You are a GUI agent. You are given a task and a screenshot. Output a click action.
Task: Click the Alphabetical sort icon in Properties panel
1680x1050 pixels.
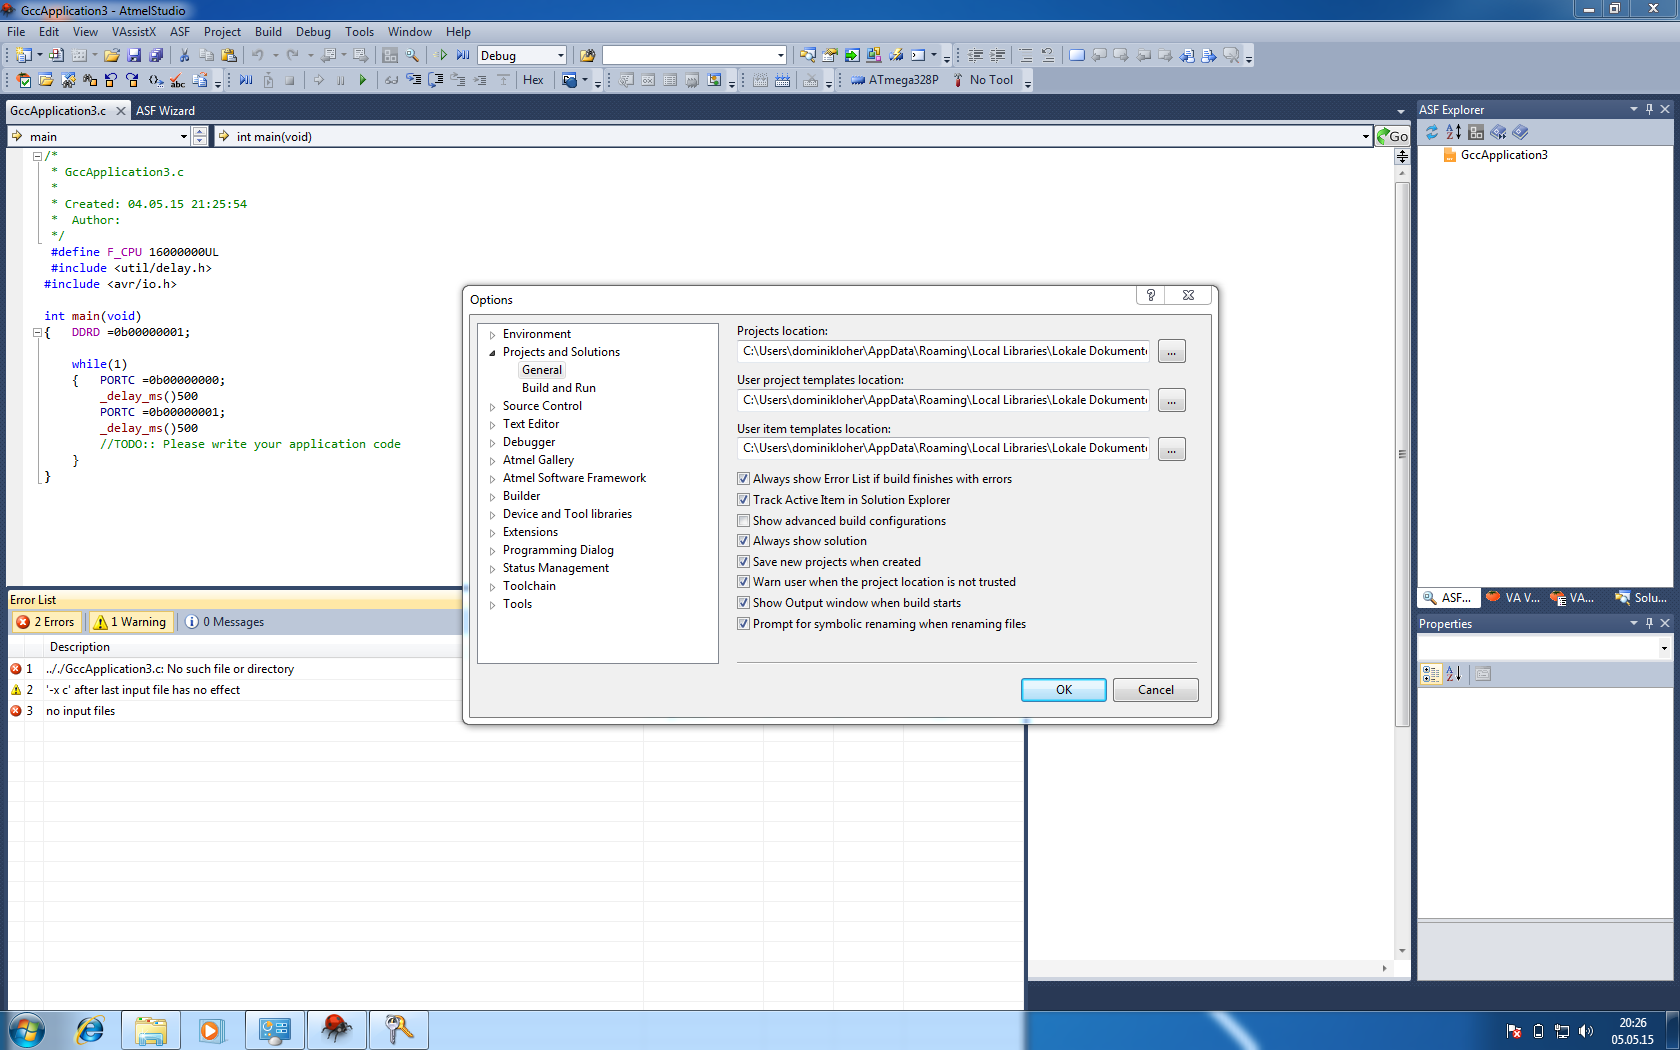coord(1453,674)
